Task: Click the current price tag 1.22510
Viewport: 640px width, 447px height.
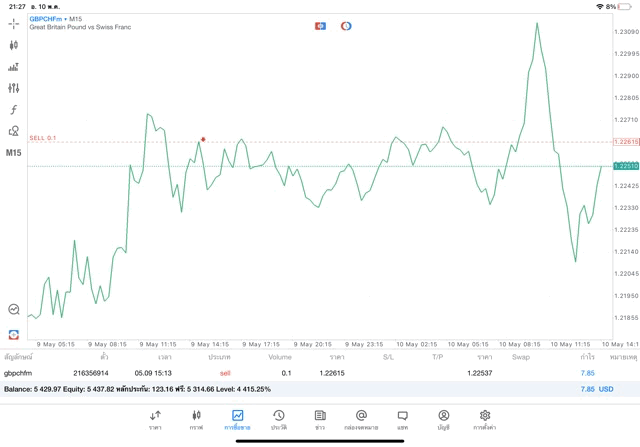Action: [626, 166]
